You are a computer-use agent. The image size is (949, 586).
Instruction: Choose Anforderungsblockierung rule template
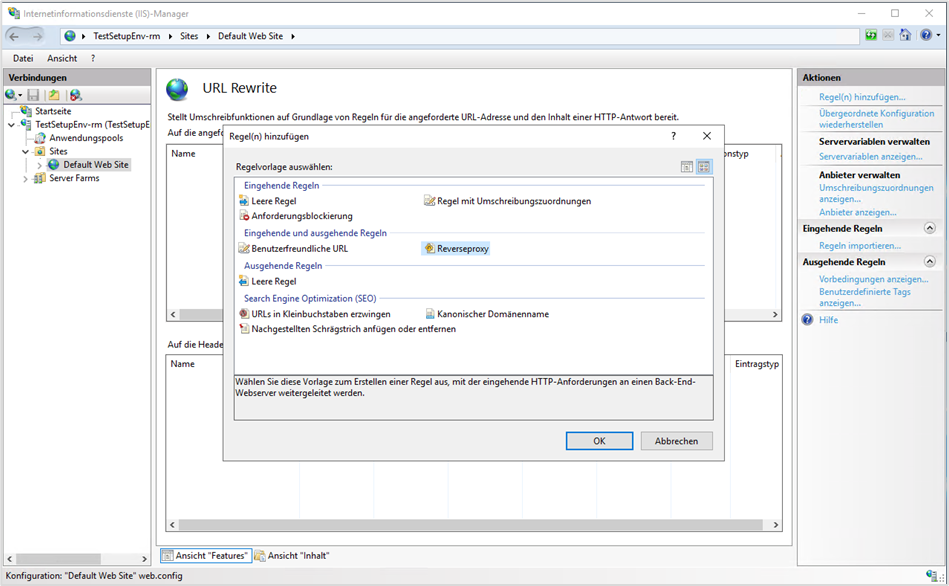[301, 216]
